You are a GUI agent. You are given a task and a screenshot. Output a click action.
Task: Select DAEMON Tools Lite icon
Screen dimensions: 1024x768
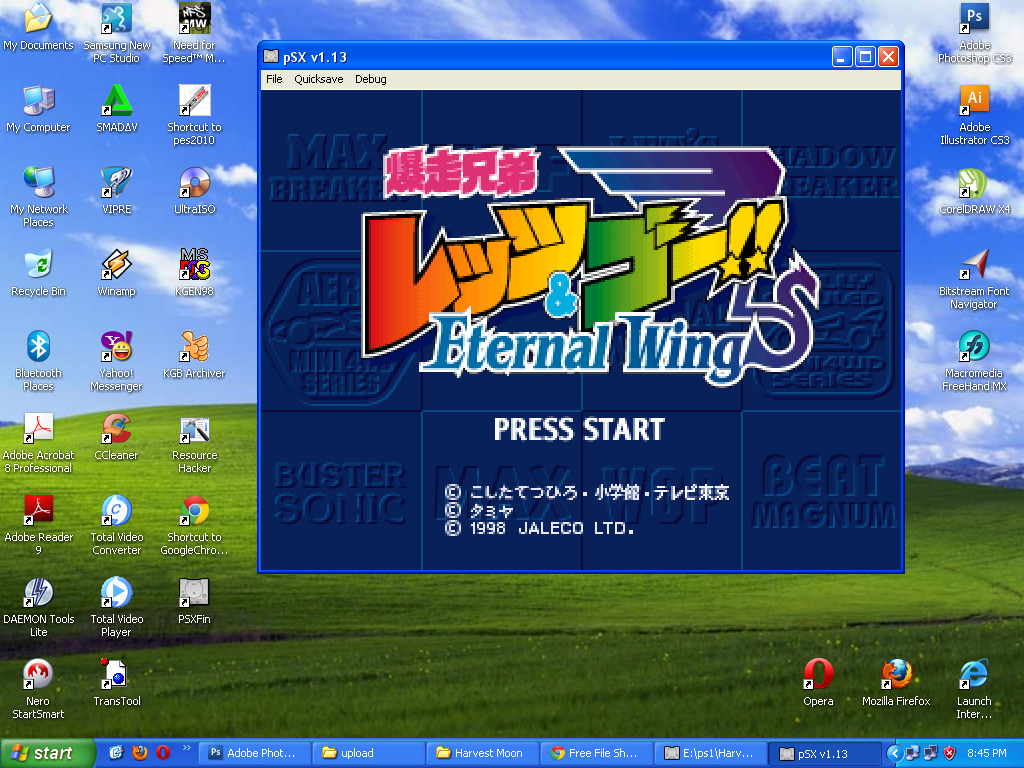38,607
